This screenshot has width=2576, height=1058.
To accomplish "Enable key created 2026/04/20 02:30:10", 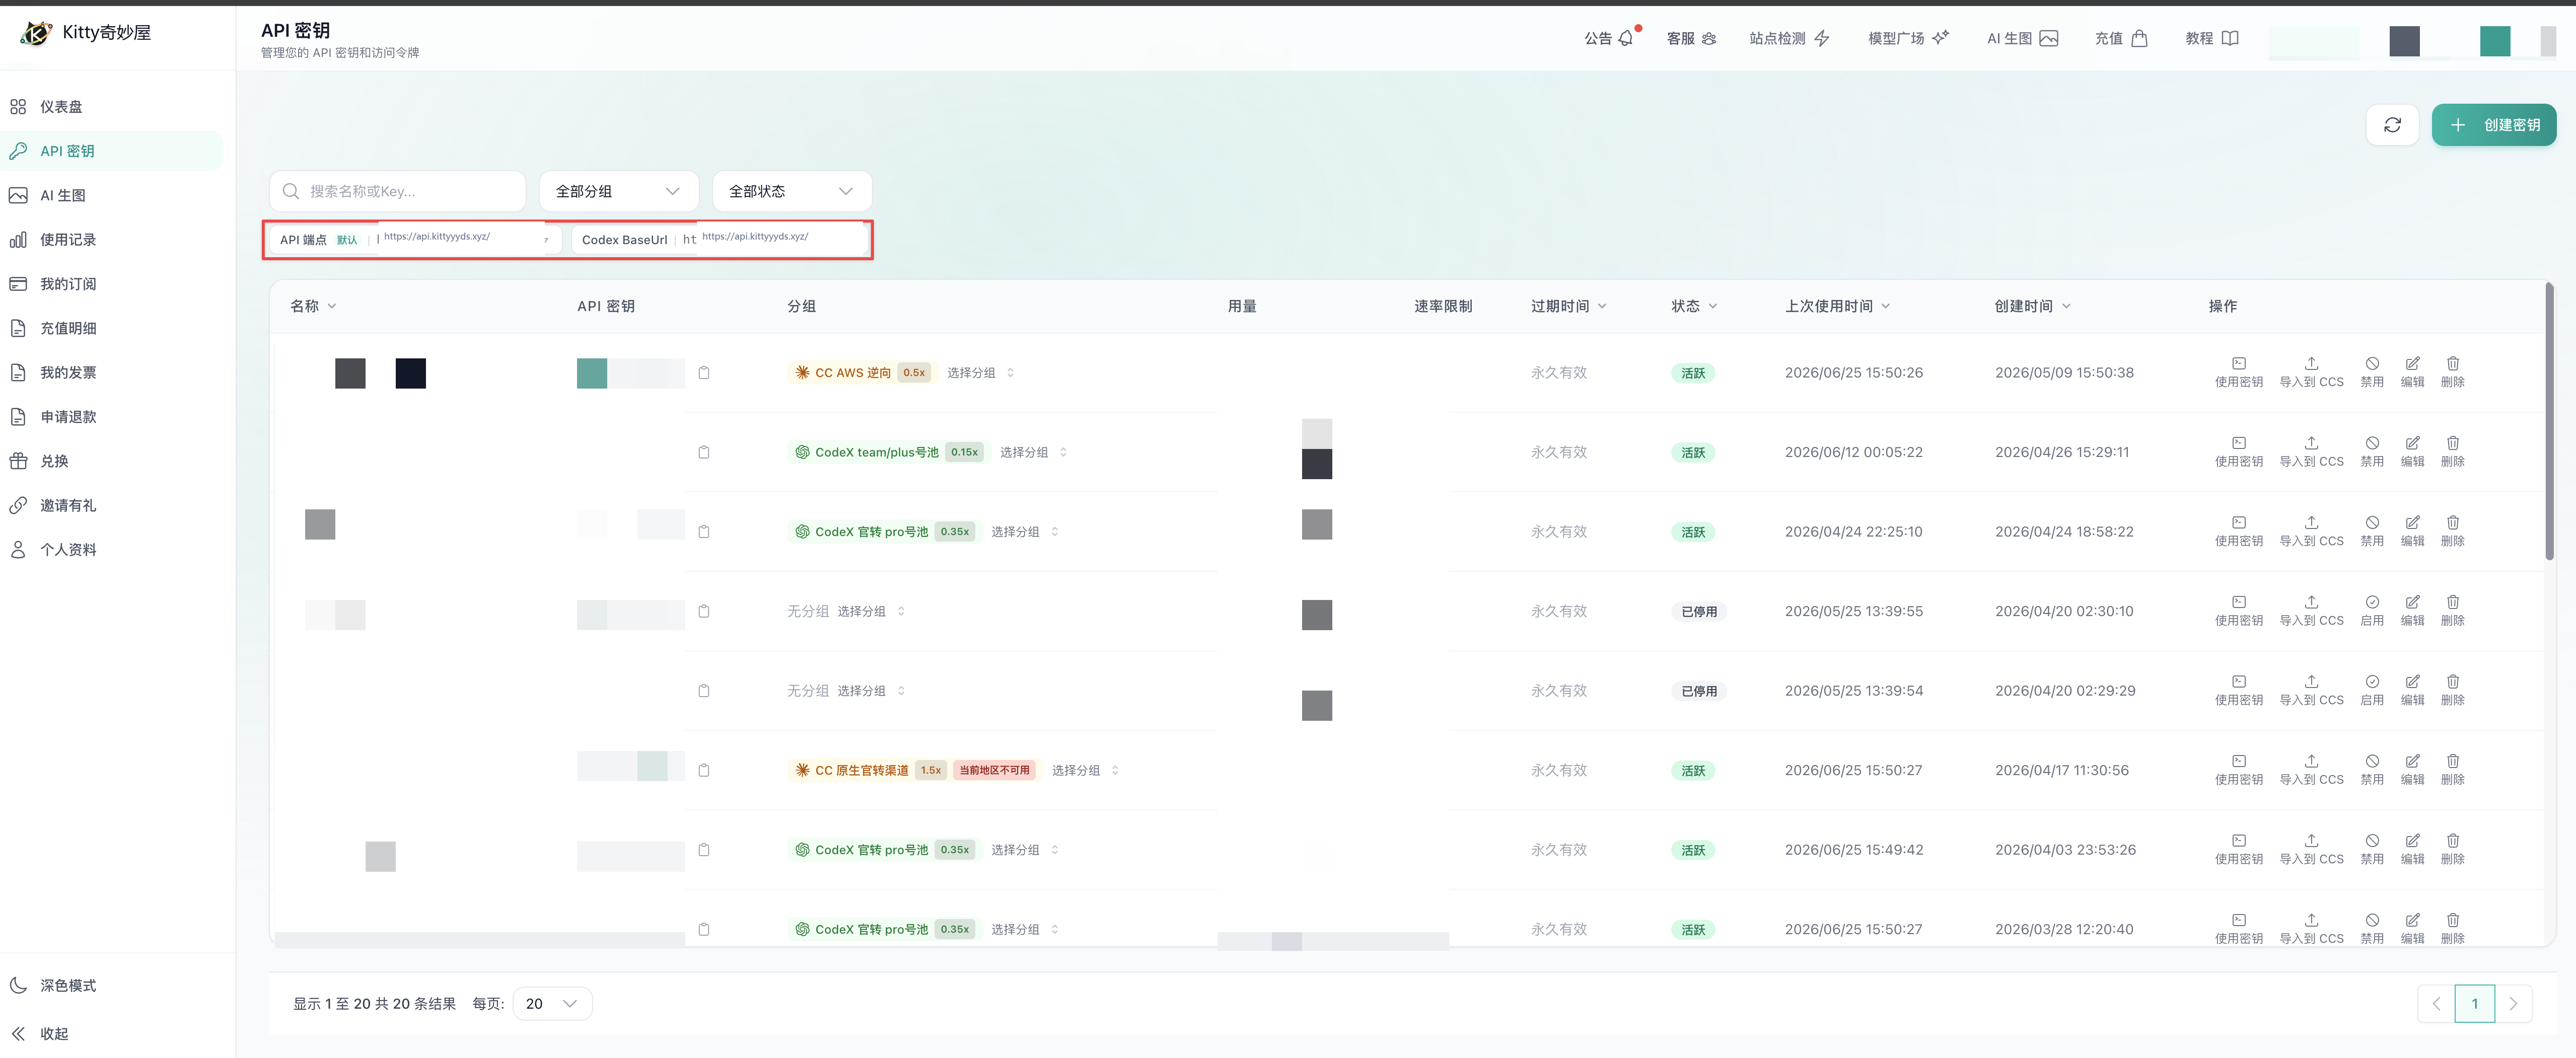I will pos(2372,611).
